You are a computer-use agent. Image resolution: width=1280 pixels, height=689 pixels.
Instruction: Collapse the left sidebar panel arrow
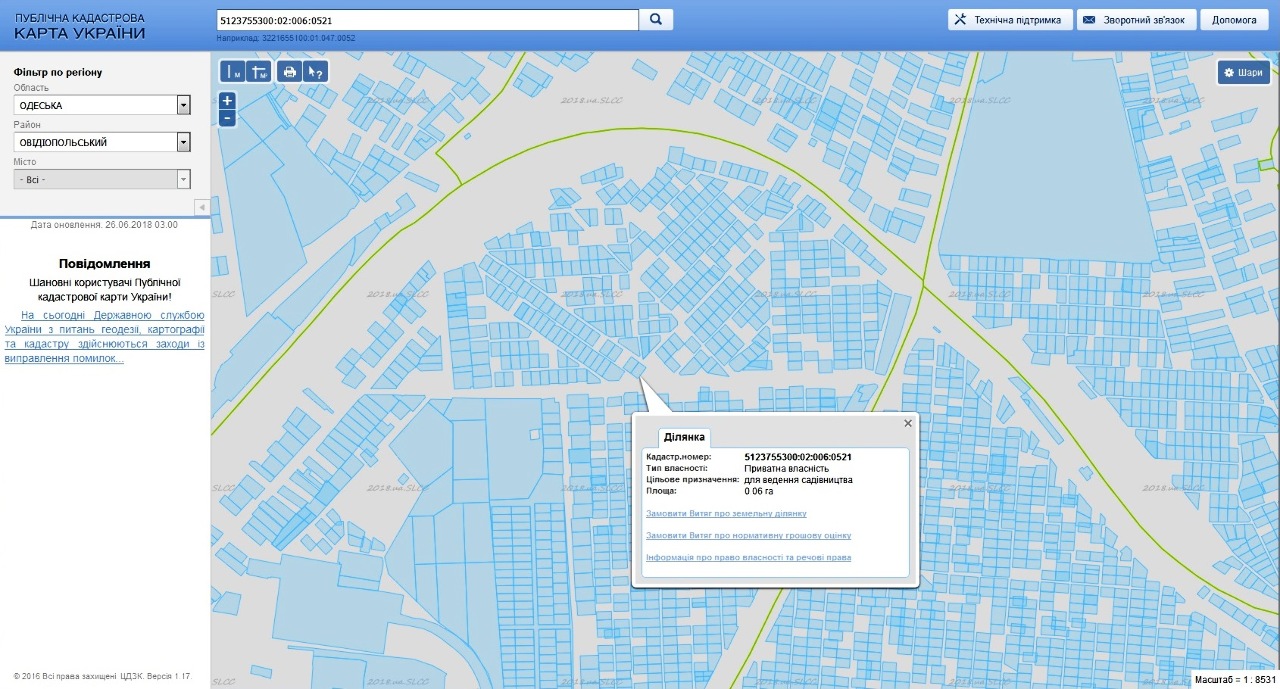click(x=201, y=207)
